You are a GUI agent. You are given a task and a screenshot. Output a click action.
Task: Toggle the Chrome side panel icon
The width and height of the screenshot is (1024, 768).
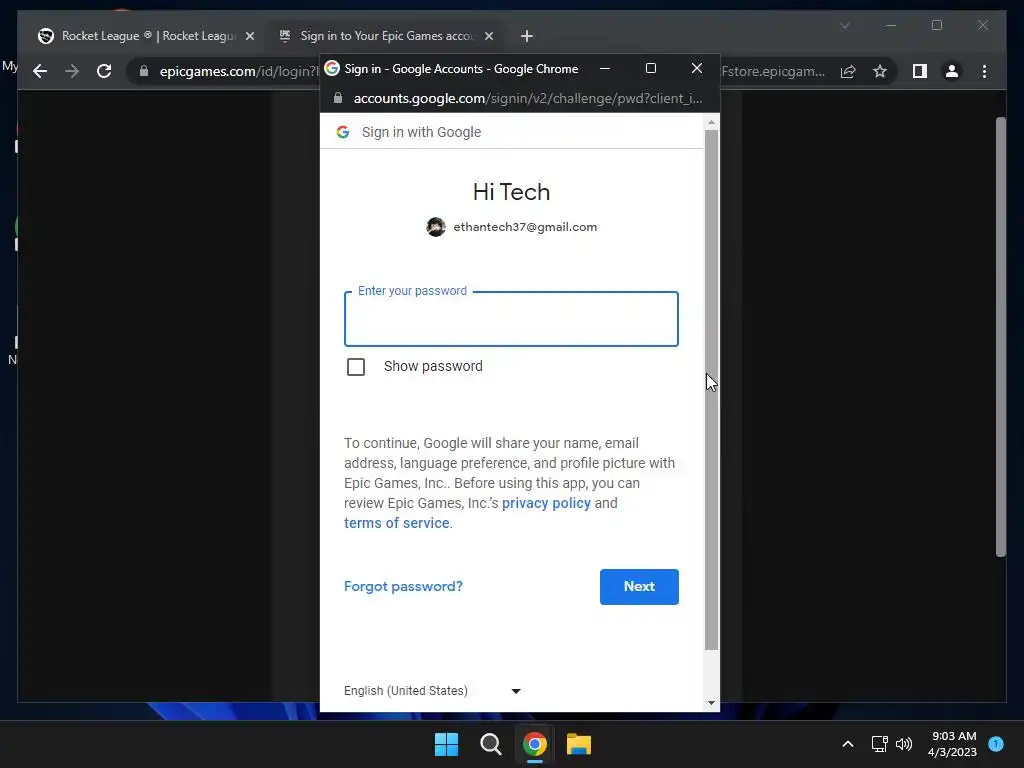pos(920,71)
